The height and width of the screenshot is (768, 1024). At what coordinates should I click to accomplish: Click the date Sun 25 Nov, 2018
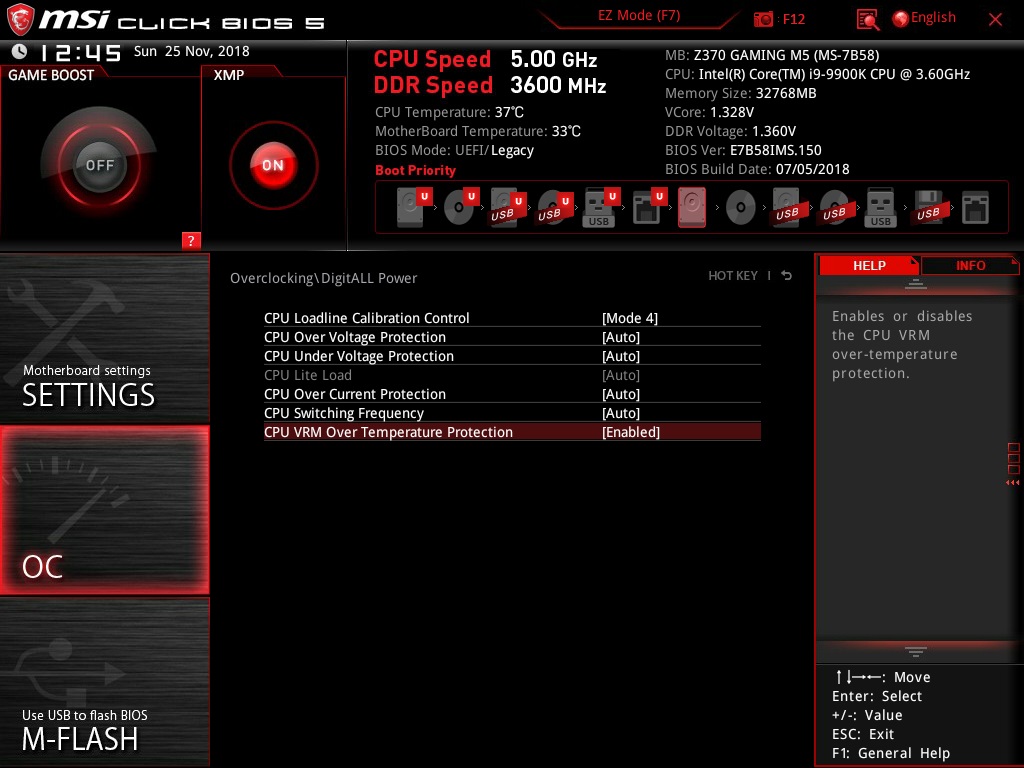191,51
